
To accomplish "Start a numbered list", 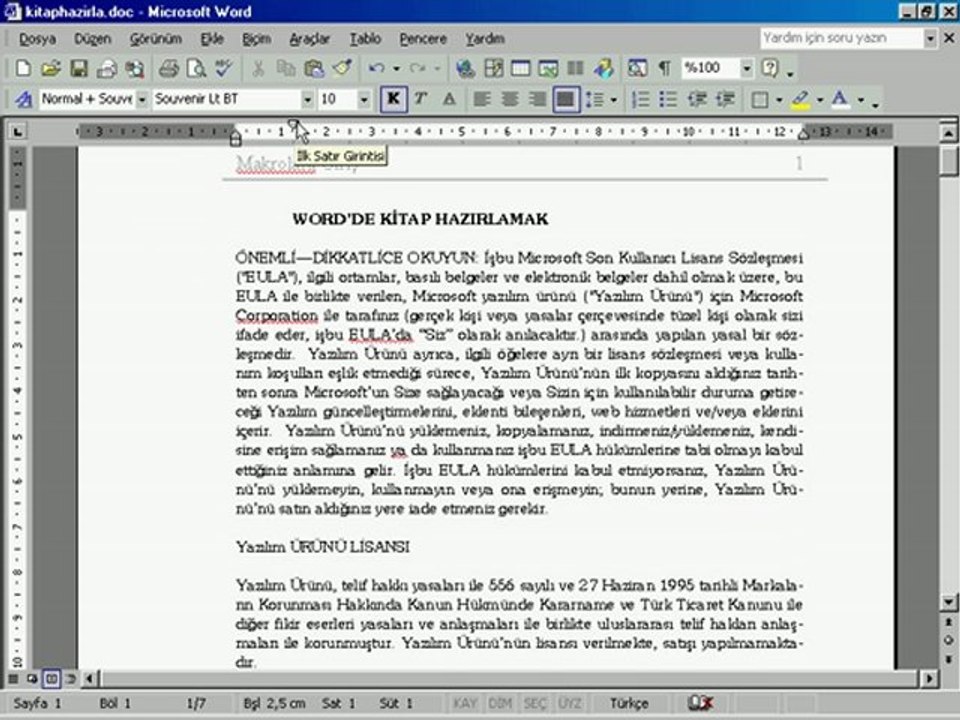I will pyautogui.click(x=640, y=99).
